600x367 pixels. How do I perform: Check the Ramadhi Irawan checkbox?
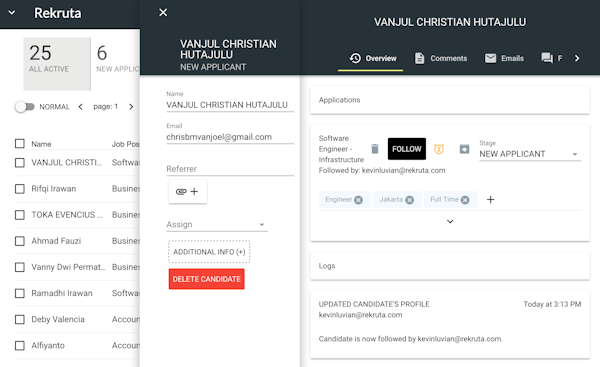[20, 293]
